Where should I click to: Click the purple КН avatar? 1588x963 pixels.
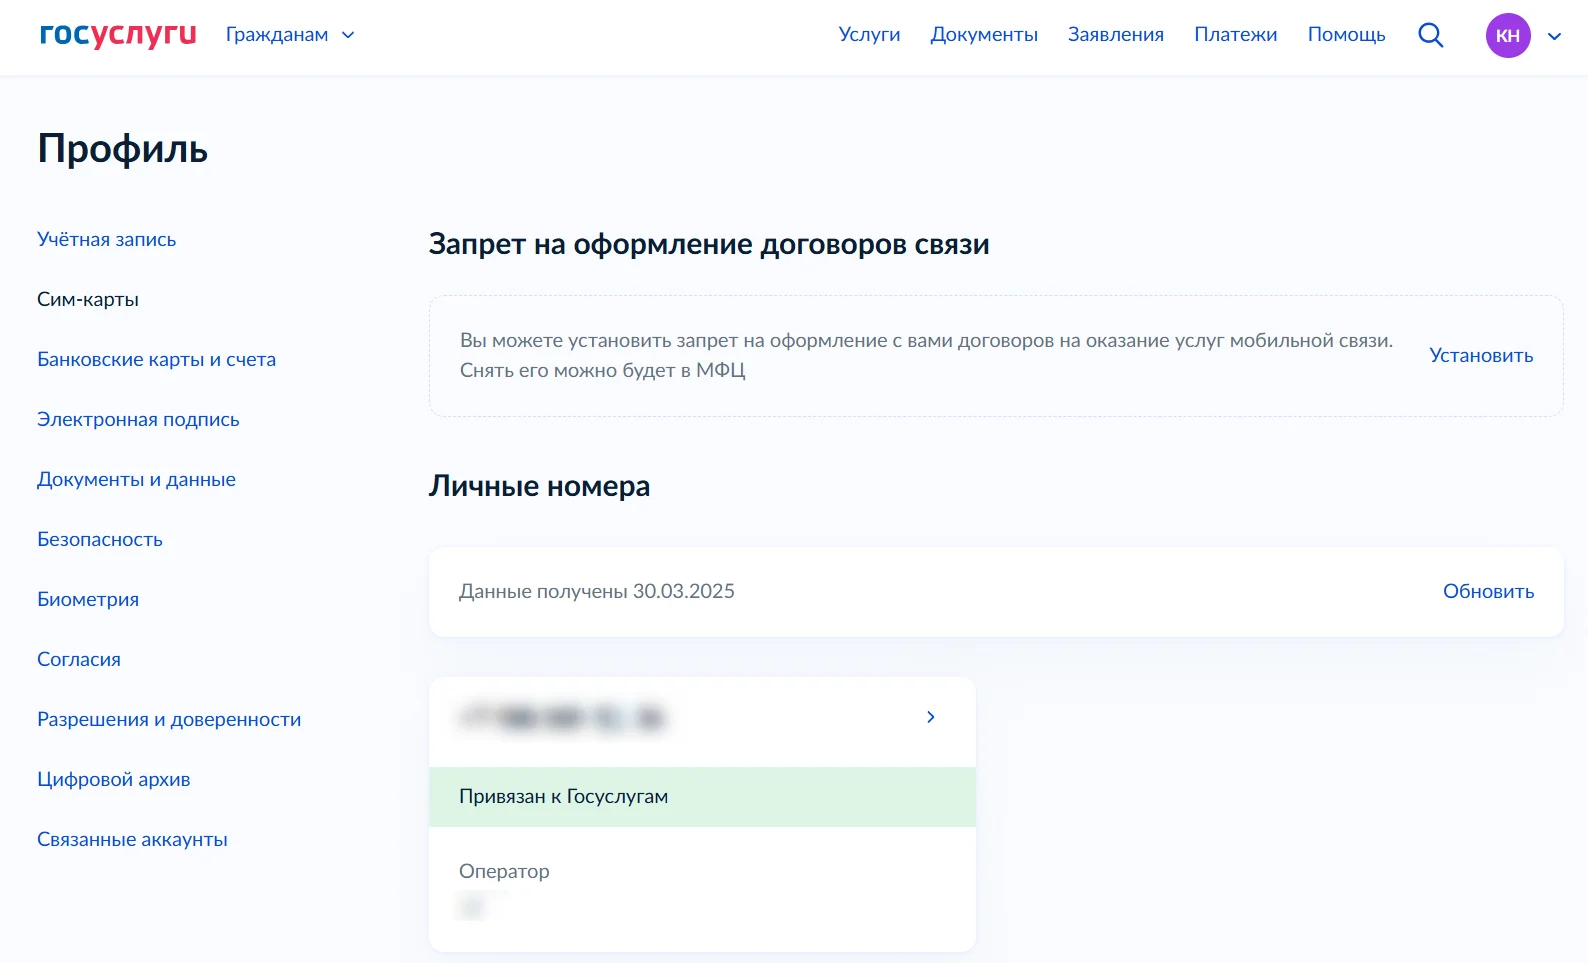tap(1507, 35)
